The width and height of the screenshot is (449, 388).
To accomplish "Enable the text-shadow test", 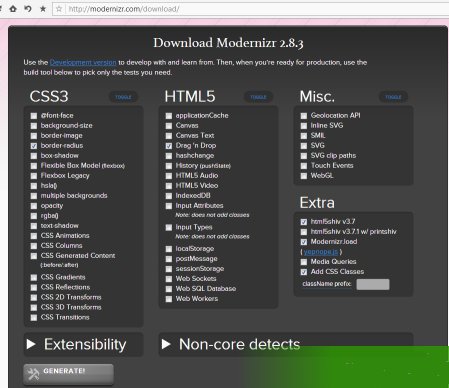I will coord(34,226).
